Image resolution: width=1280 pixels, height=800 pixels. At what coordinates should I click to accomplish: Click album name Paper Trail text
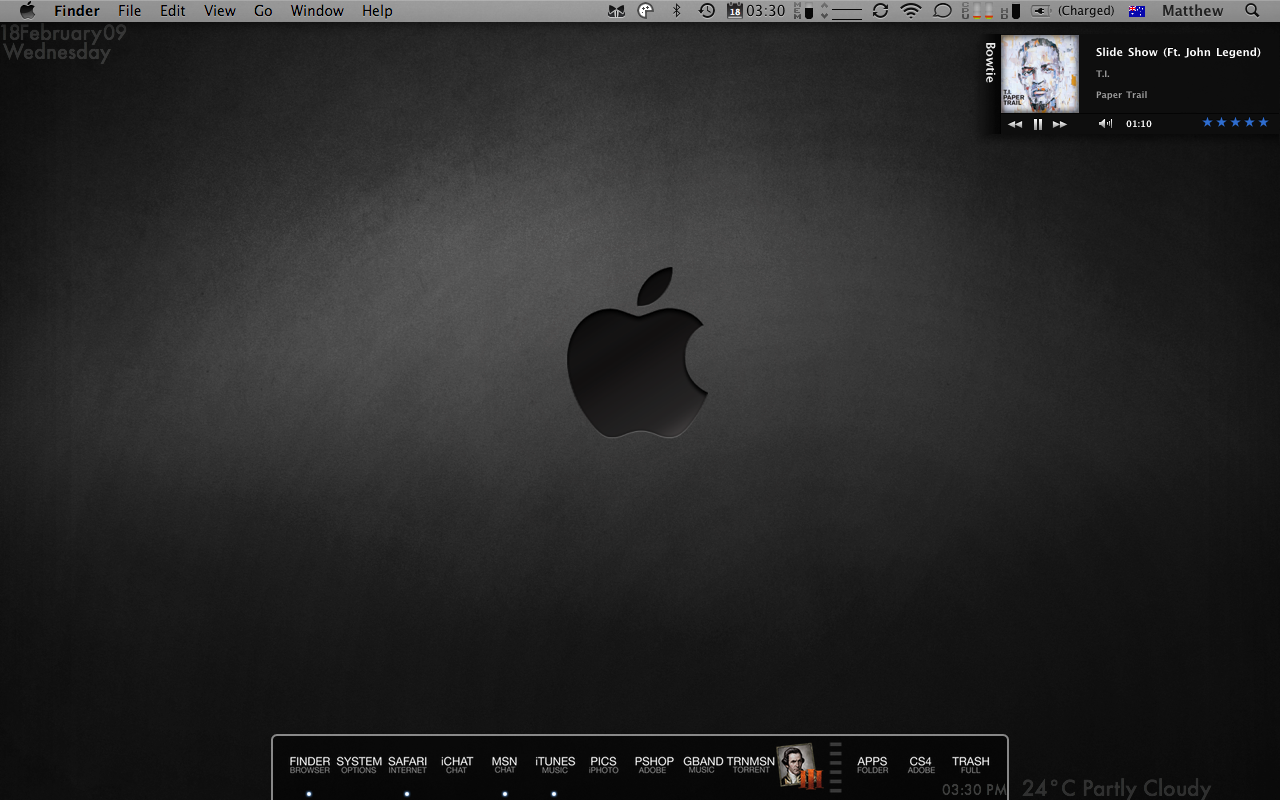coord(1121,95)
